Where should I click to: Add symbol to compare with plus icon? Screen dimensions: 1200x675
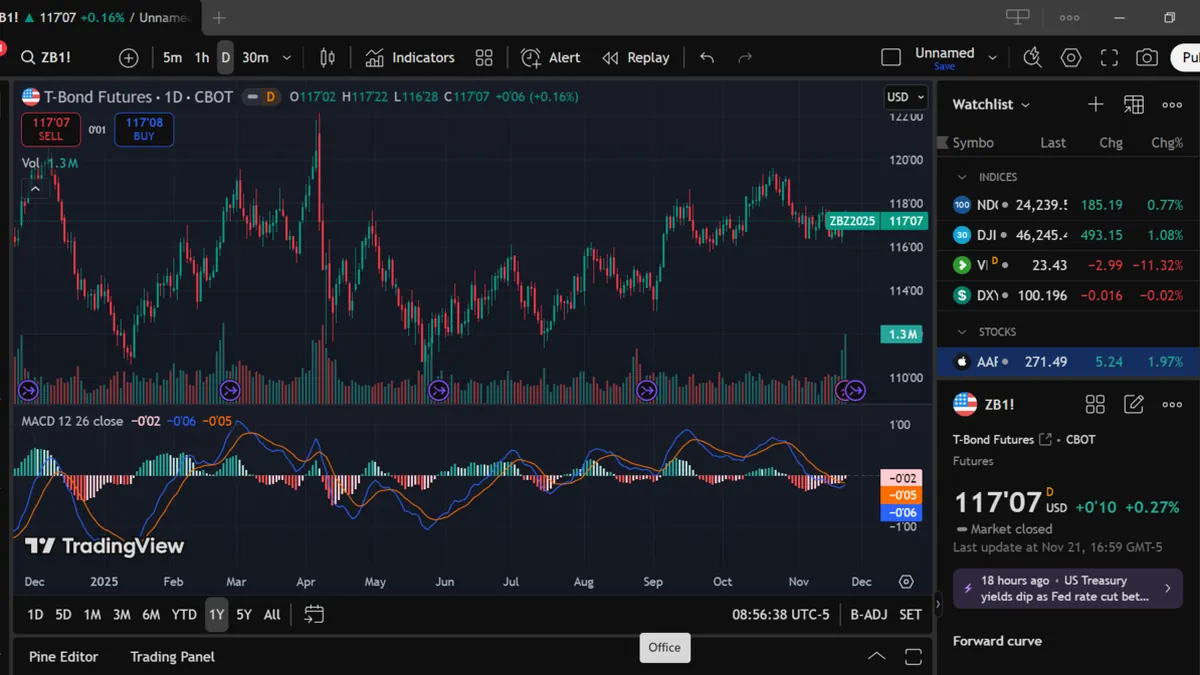click(128, 58)
